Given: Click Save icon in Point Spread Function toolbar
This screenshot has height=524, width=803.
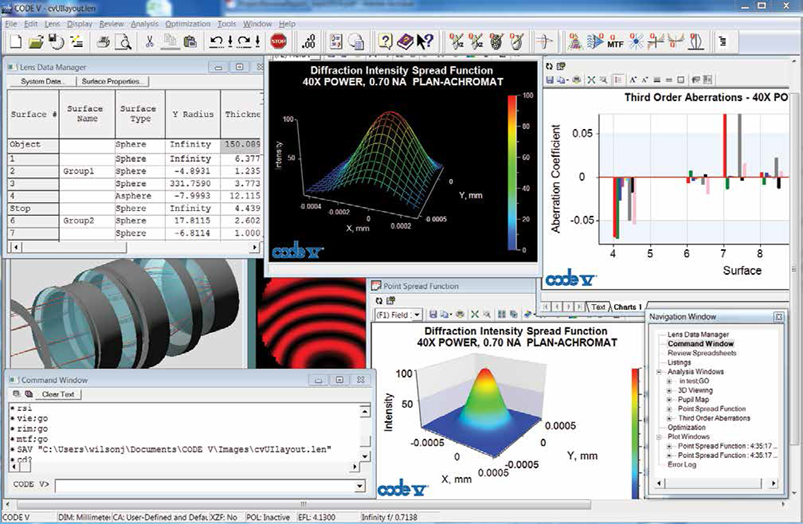Looking at the screenshot, I should point(433,314).
